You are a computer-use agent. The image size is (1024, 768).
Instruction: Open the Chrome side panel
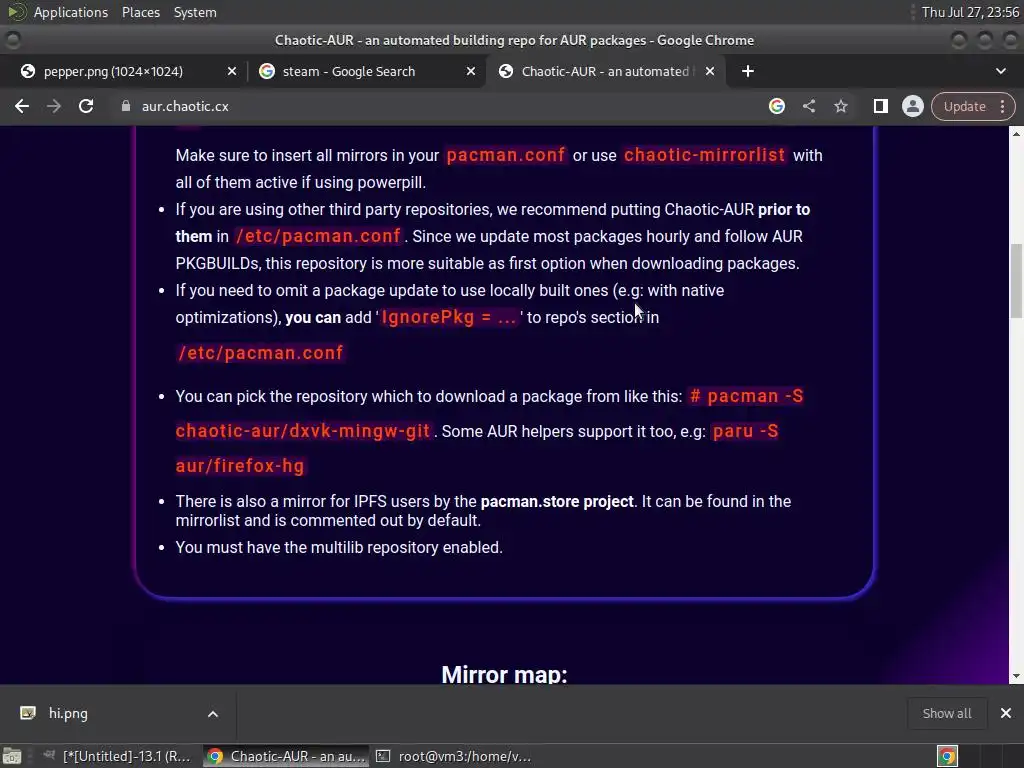880,106
